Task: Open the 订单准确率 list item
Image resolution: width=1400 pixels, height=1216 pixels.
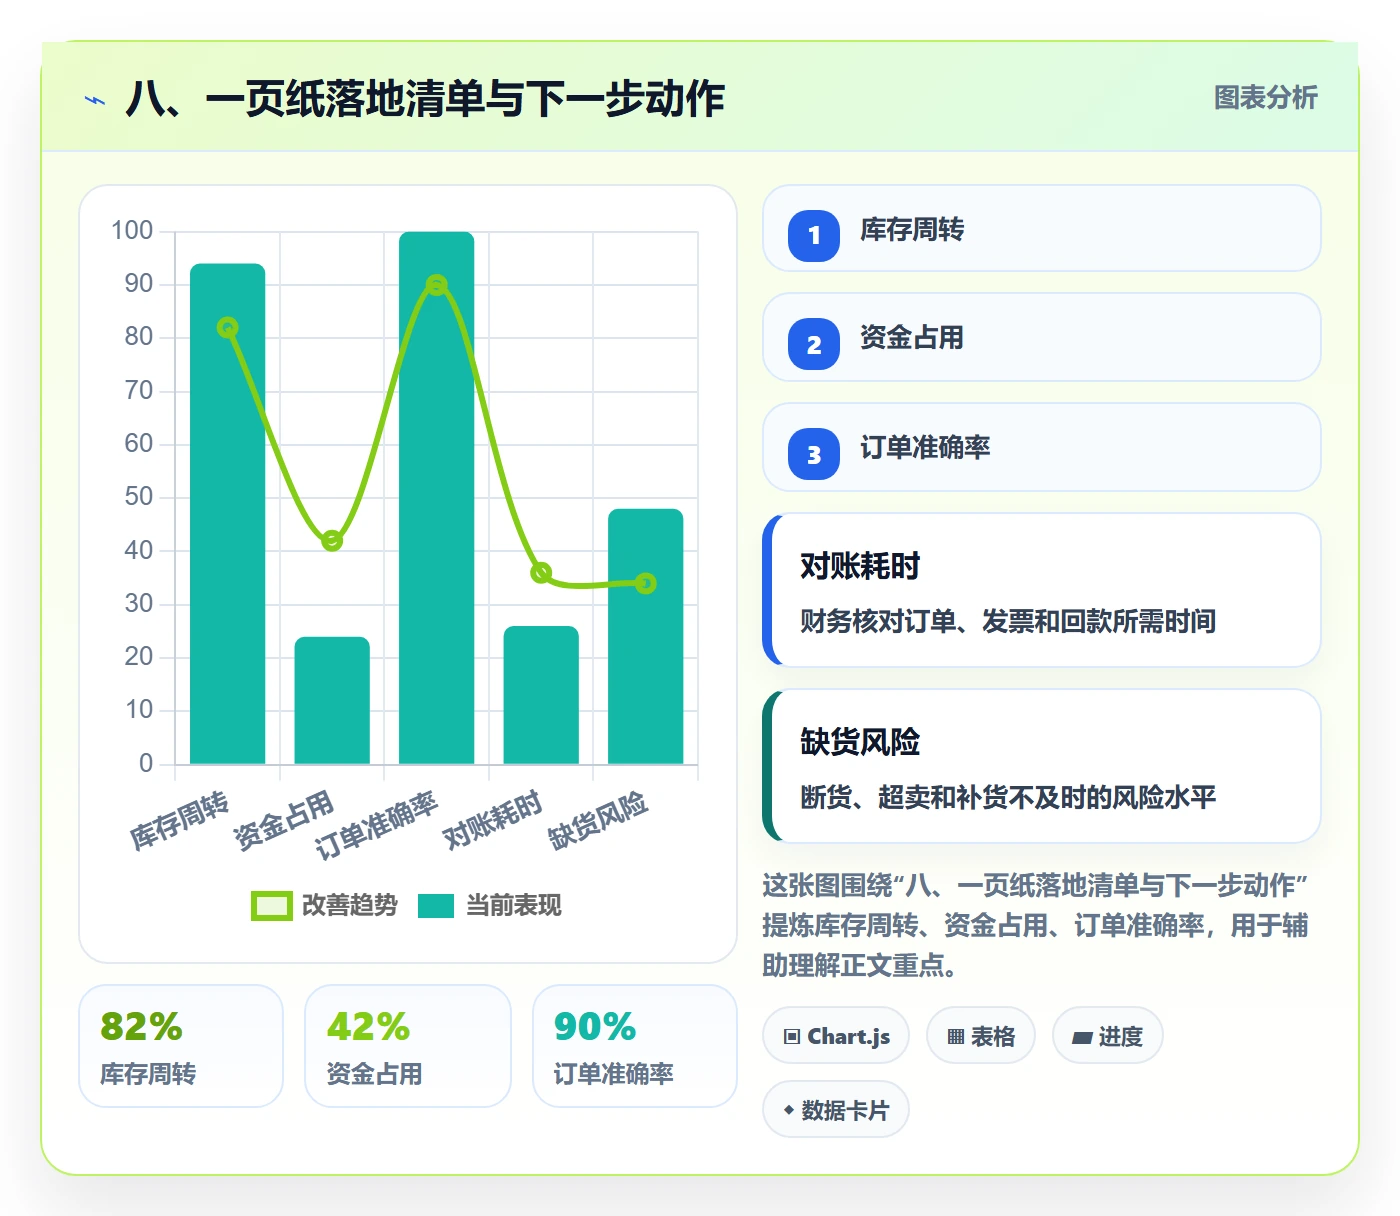Action: coord(1042,447)
